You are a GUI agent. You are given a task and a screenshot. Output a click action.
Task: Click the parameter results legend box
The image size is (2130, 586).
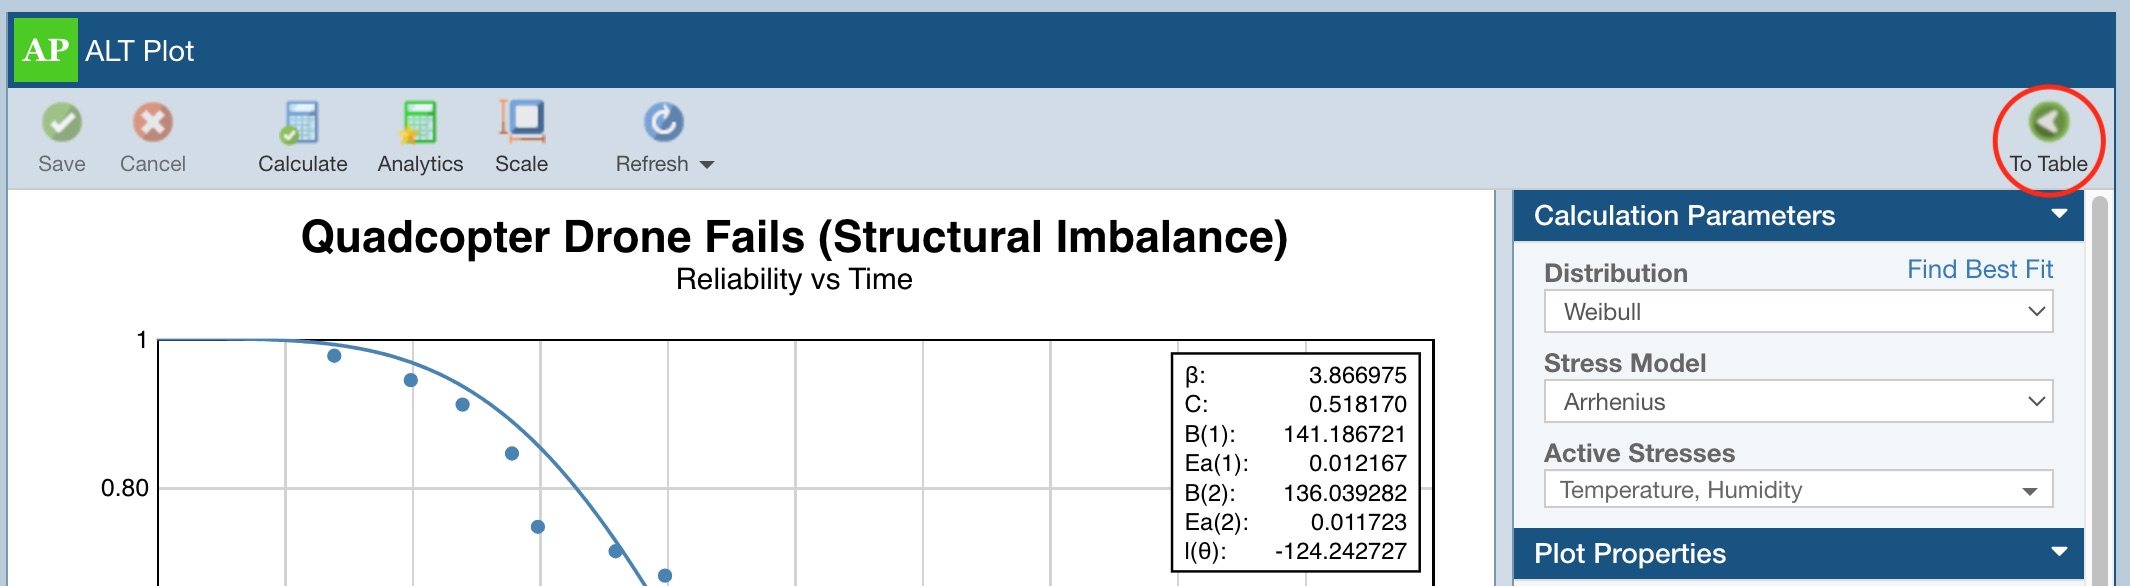click(1295, 462)
